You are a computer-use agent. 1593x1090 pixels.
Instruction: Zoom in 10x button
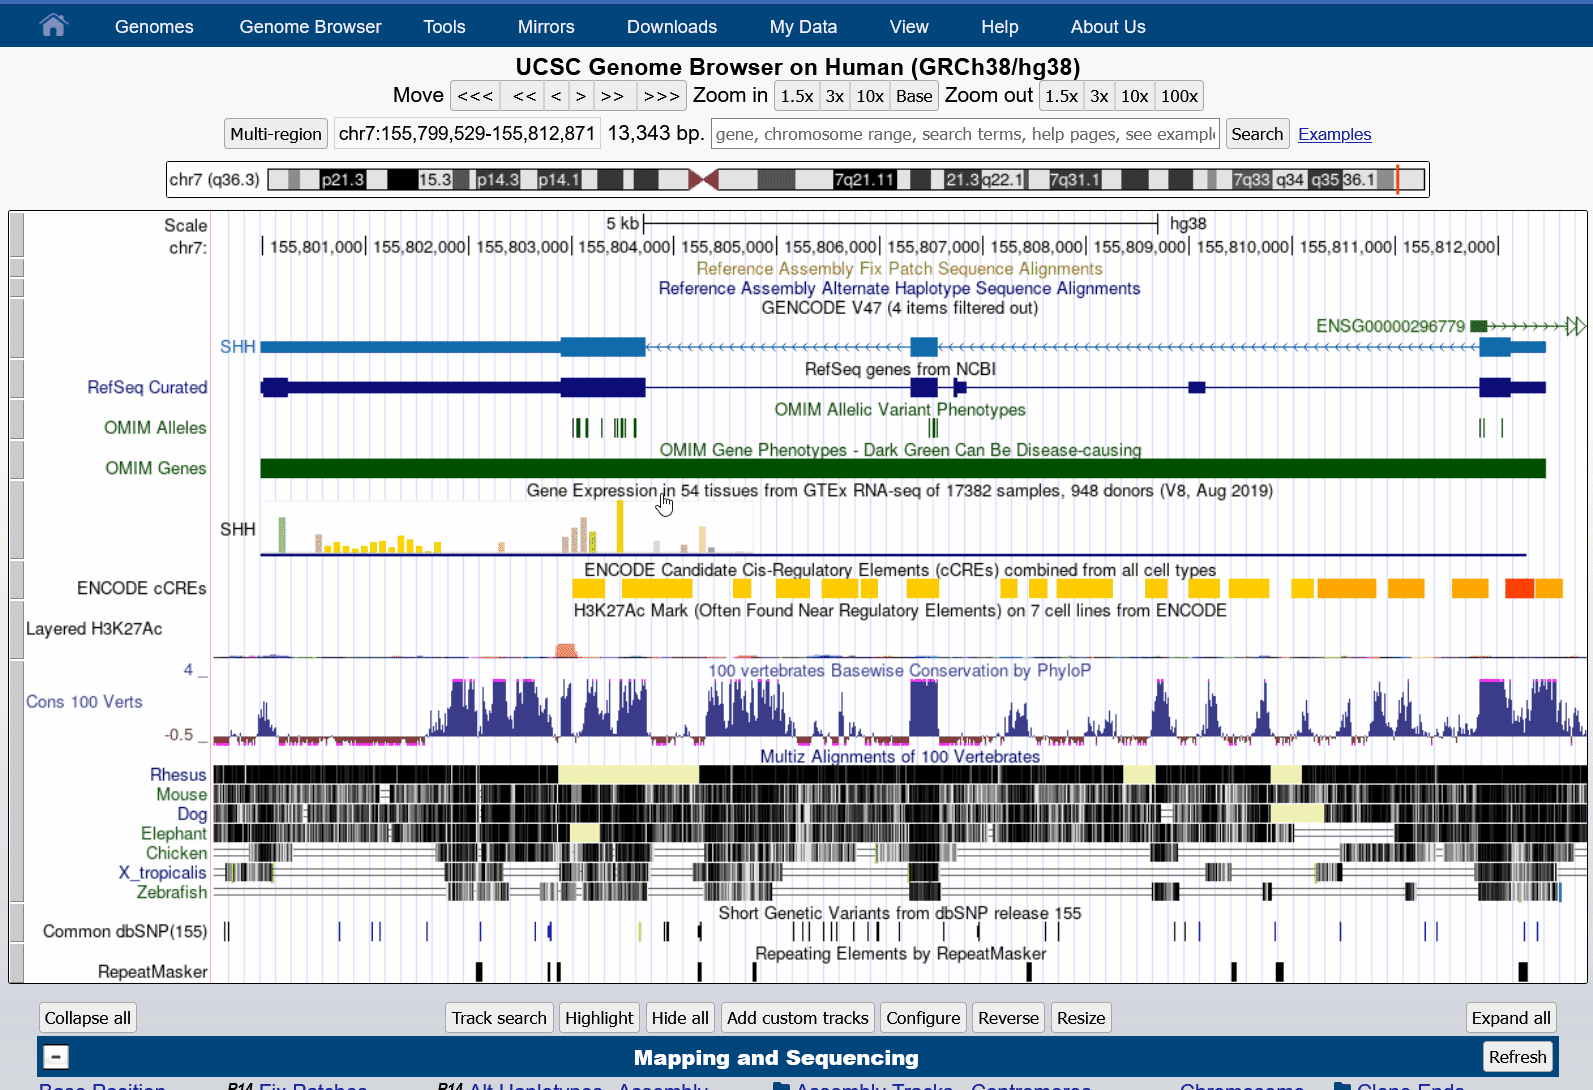869,96
